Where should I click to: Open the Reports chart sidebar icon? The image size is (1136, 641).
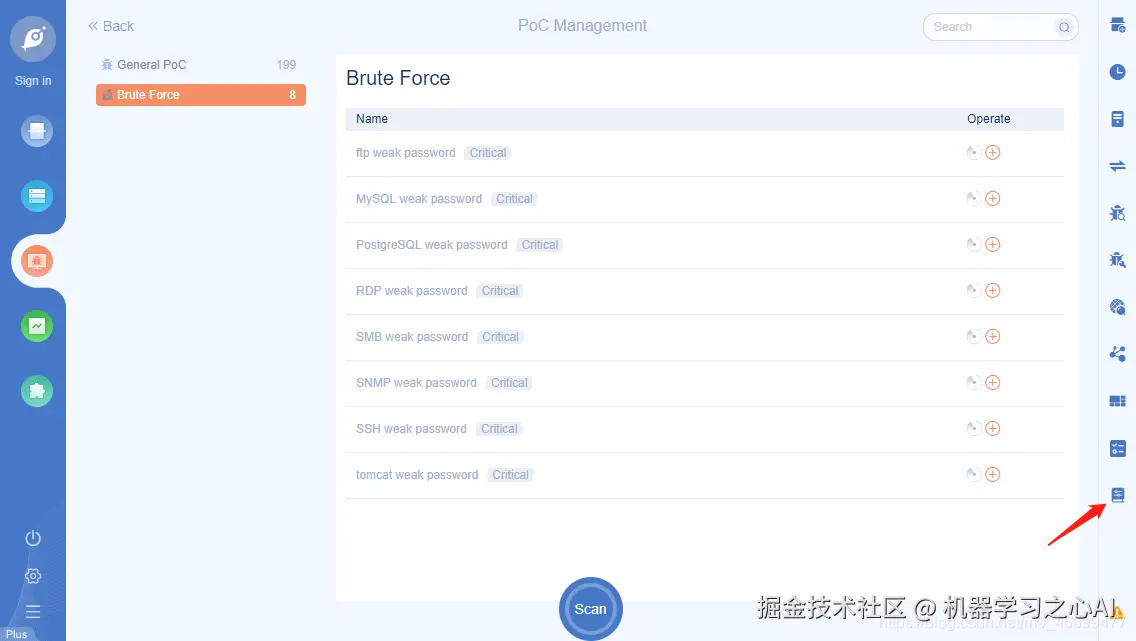(37, 326)
